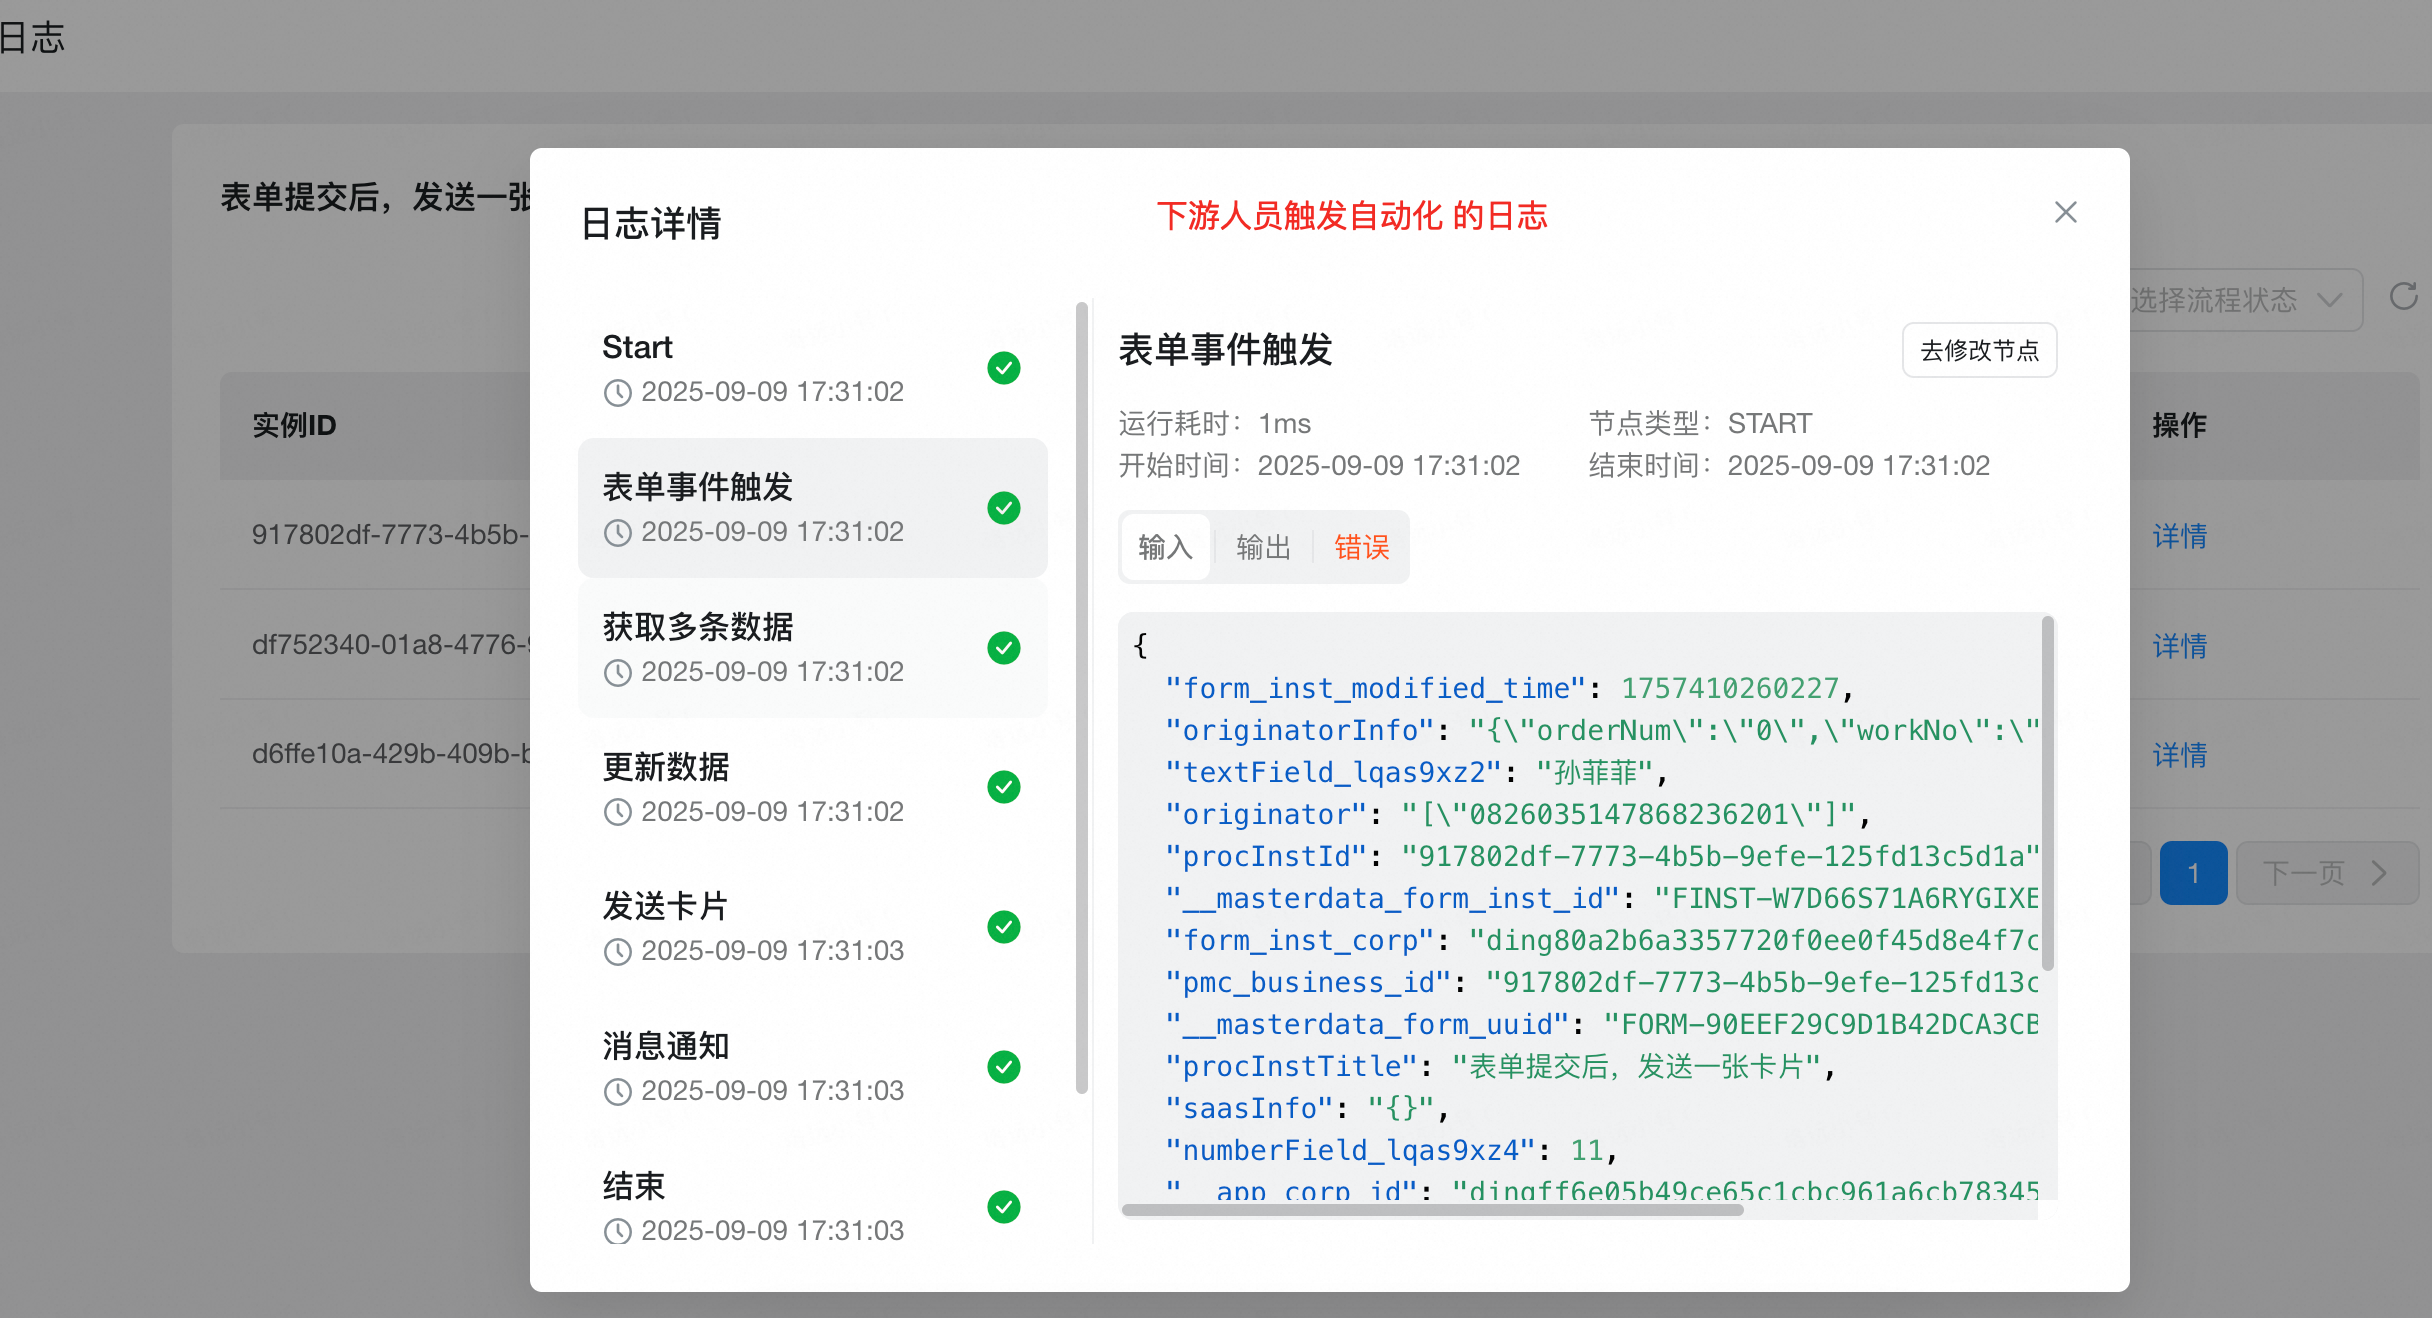Switch to the 输出 tab
Viewport: 2432px width, 1318px height.
(x=1263, y=547)
